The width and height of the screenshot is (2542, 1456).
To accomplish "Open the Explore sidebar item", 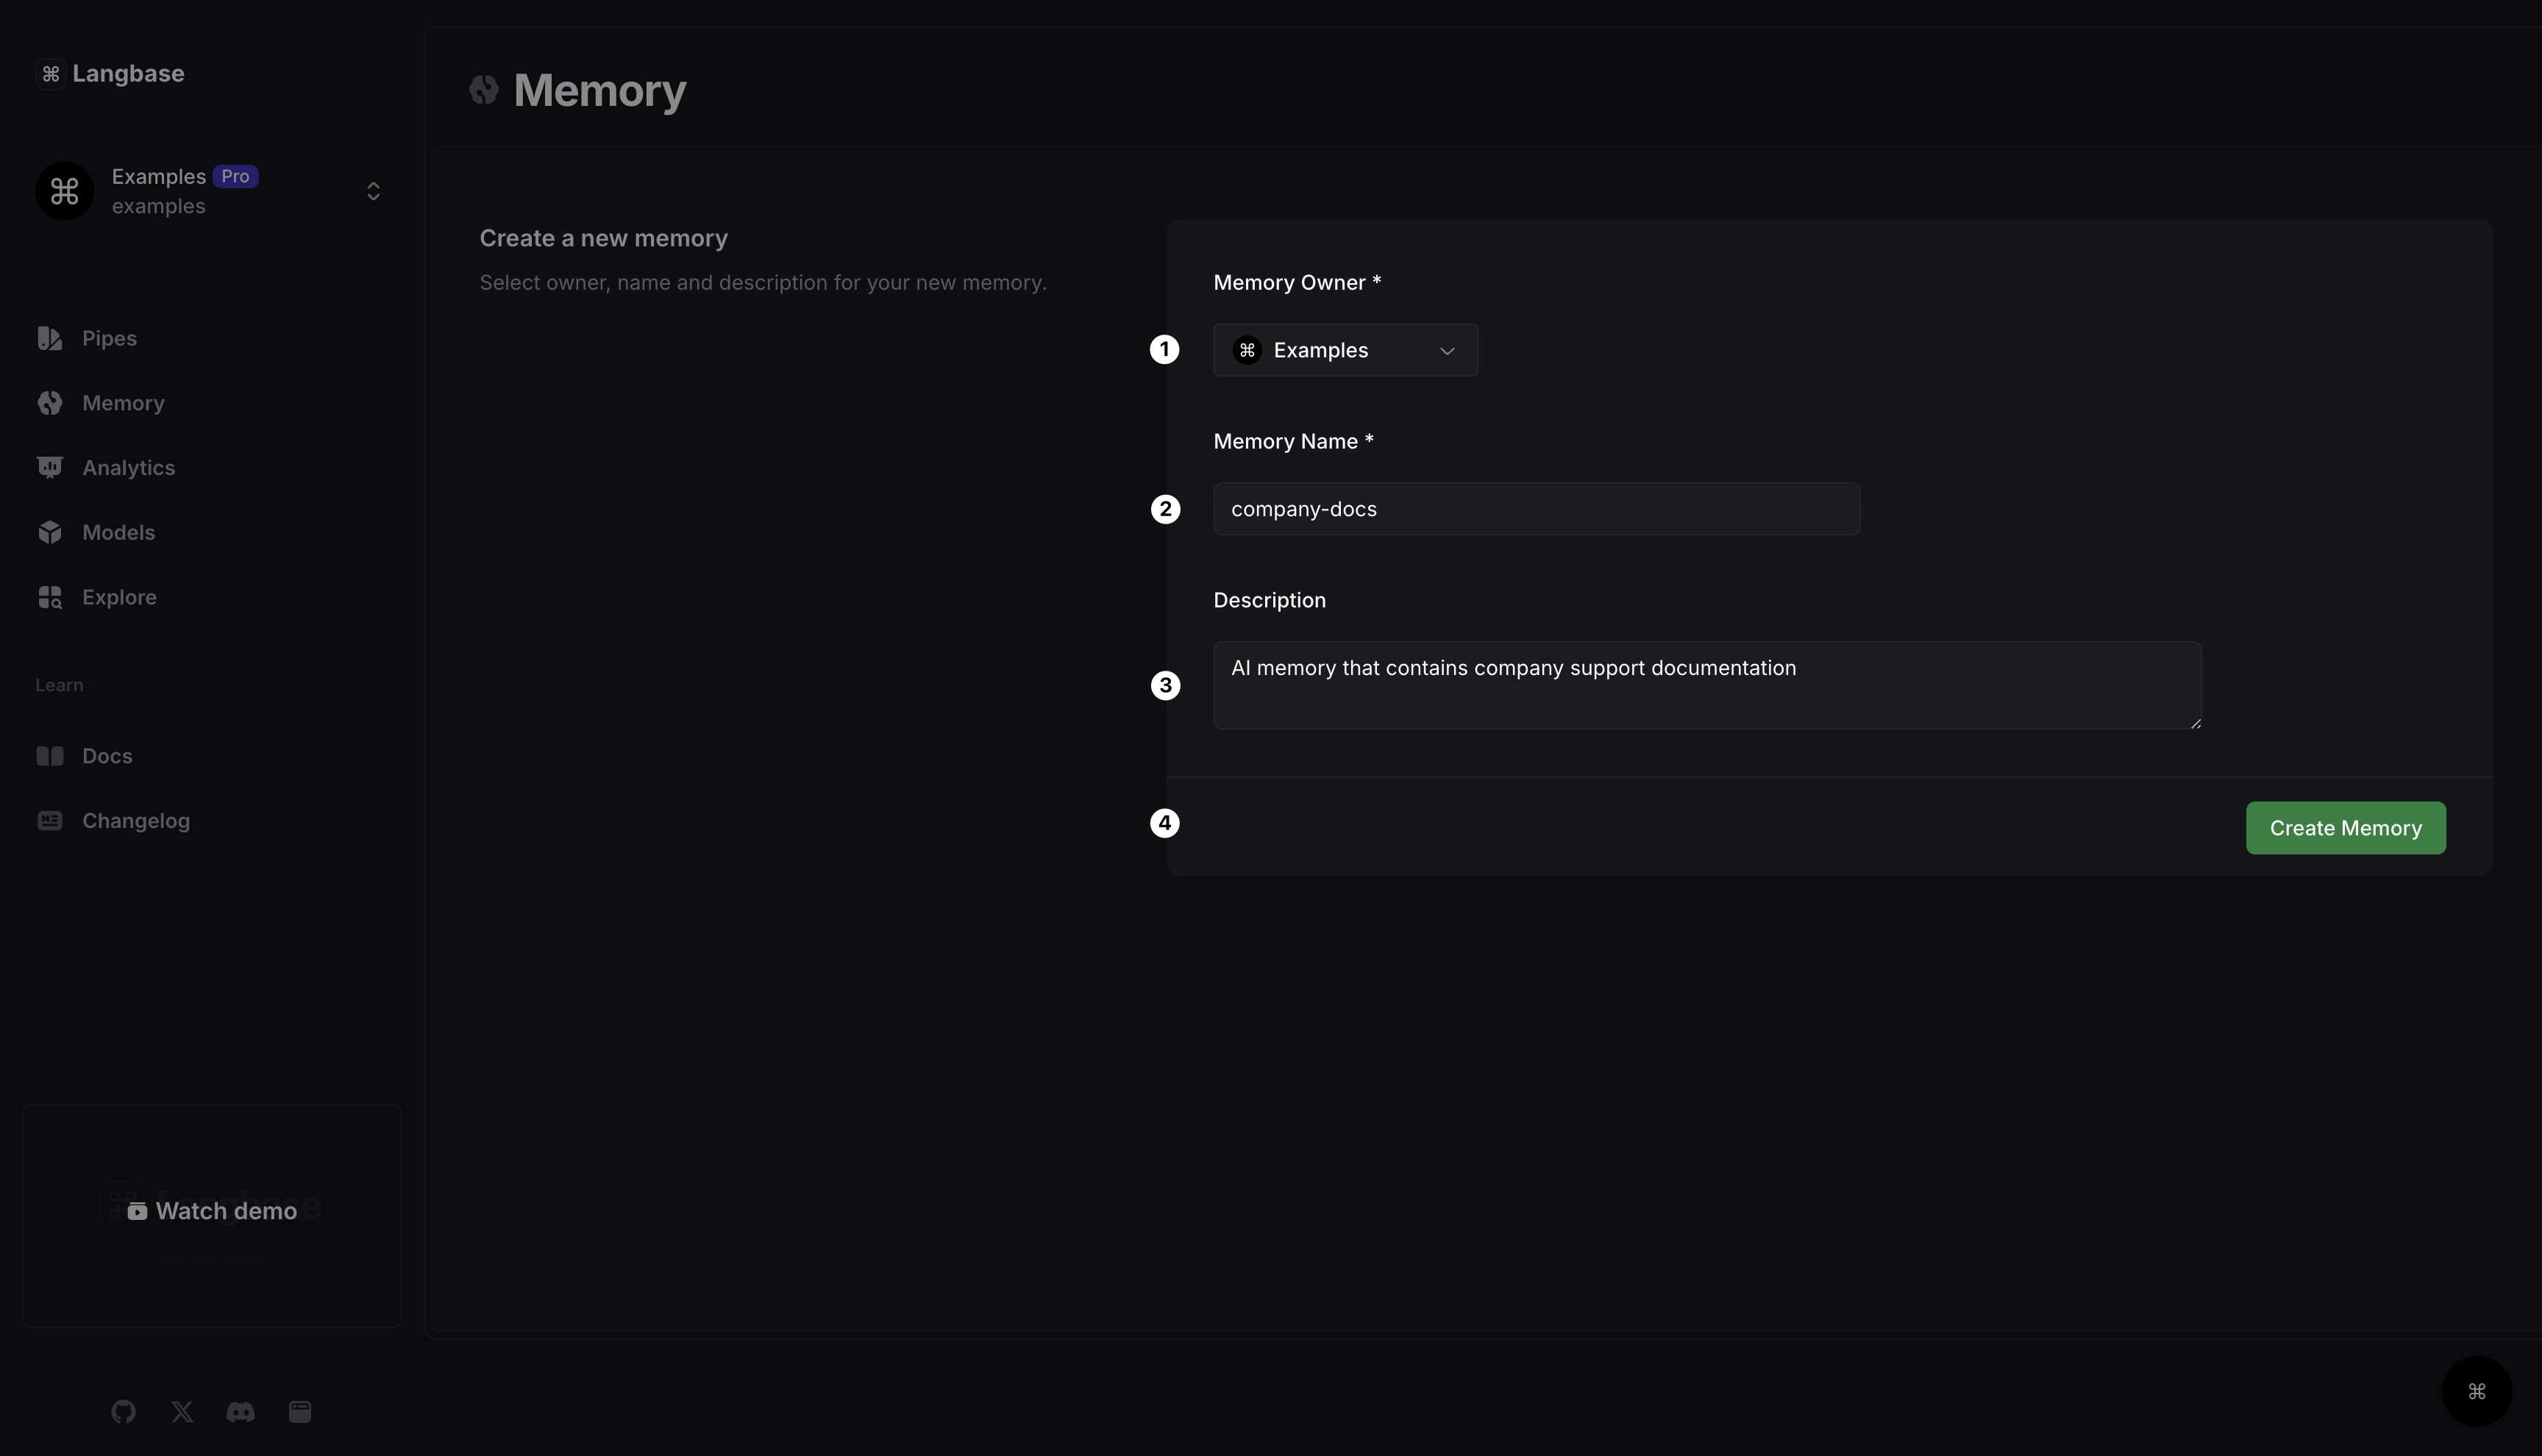I will coord(119,597).
